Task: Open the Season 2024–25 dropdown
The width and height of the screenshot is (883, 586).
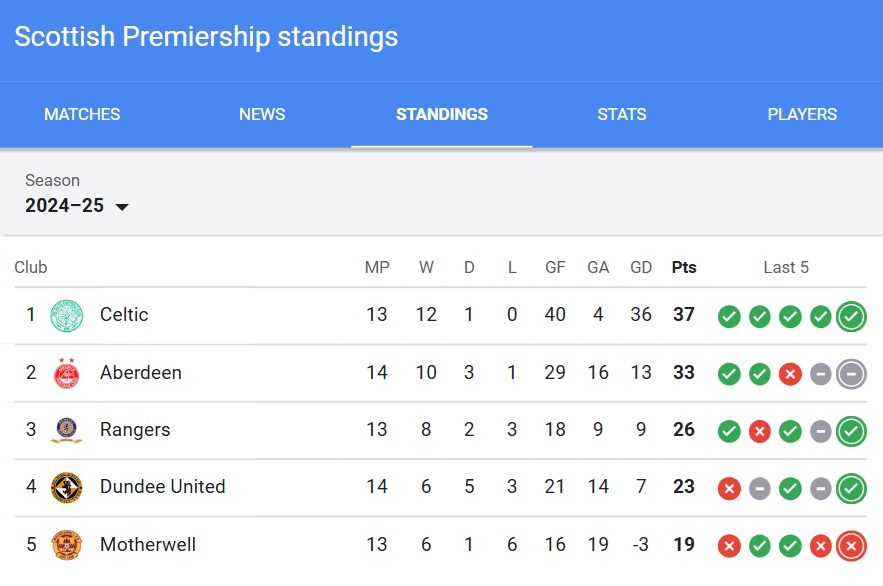Action: [77, 206]
